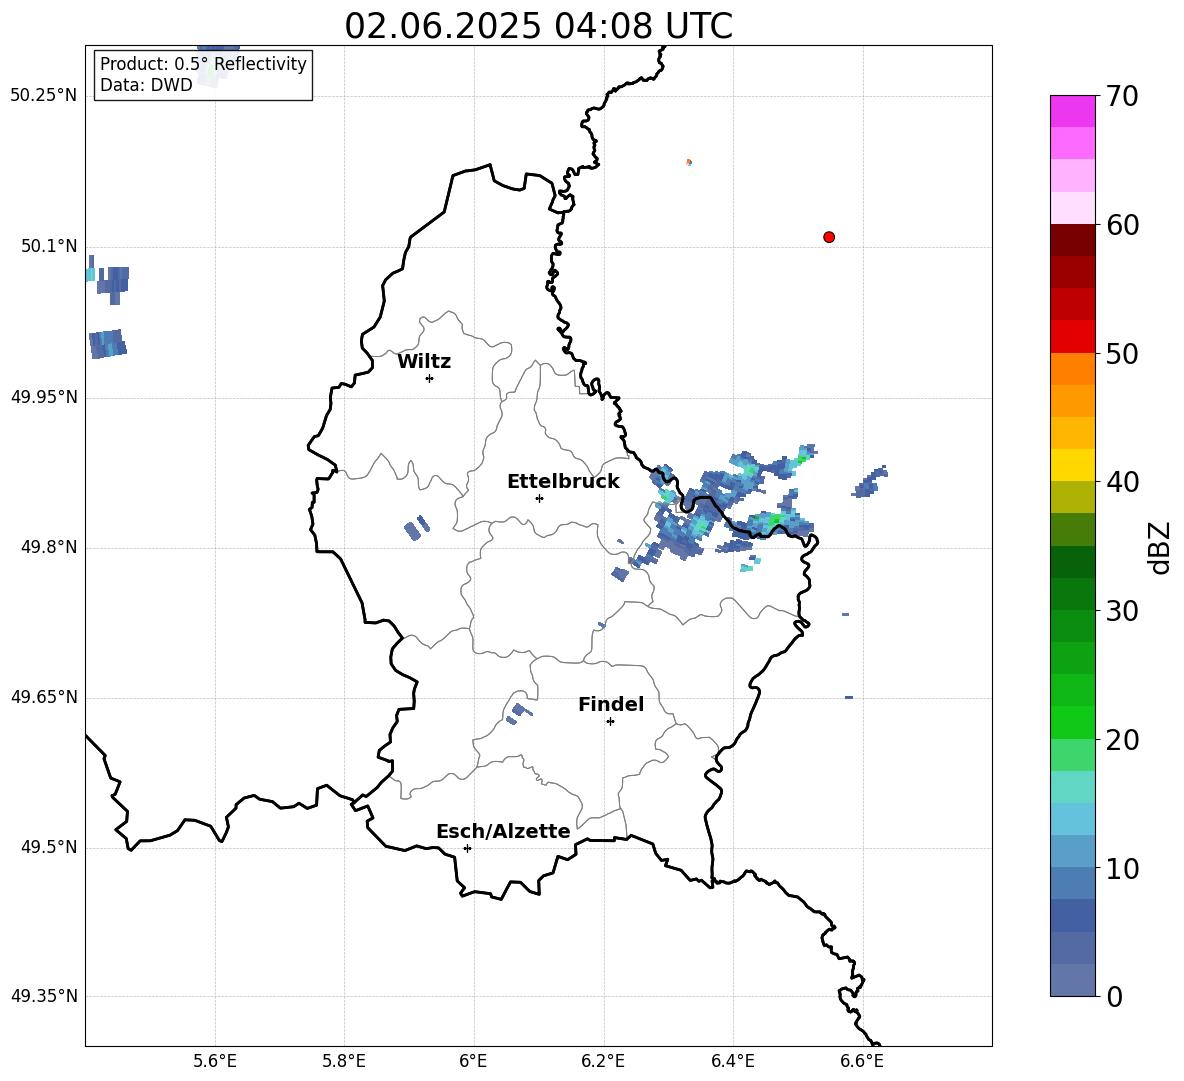Click the latitude label 49.95°N
Screen dimensions: 1184x1081
[x=43, y=397]
